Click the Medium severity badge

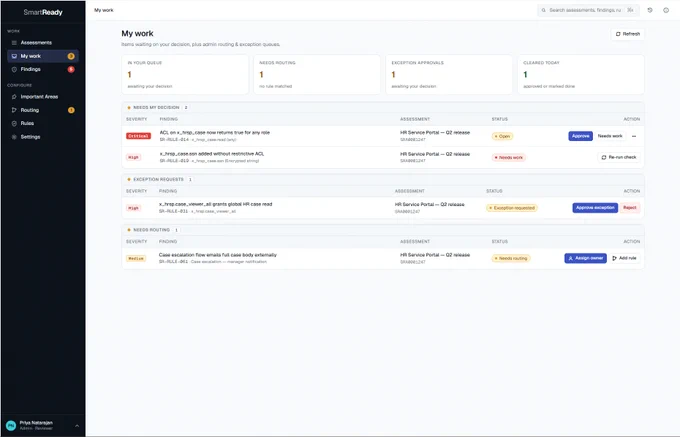[136, 258]
